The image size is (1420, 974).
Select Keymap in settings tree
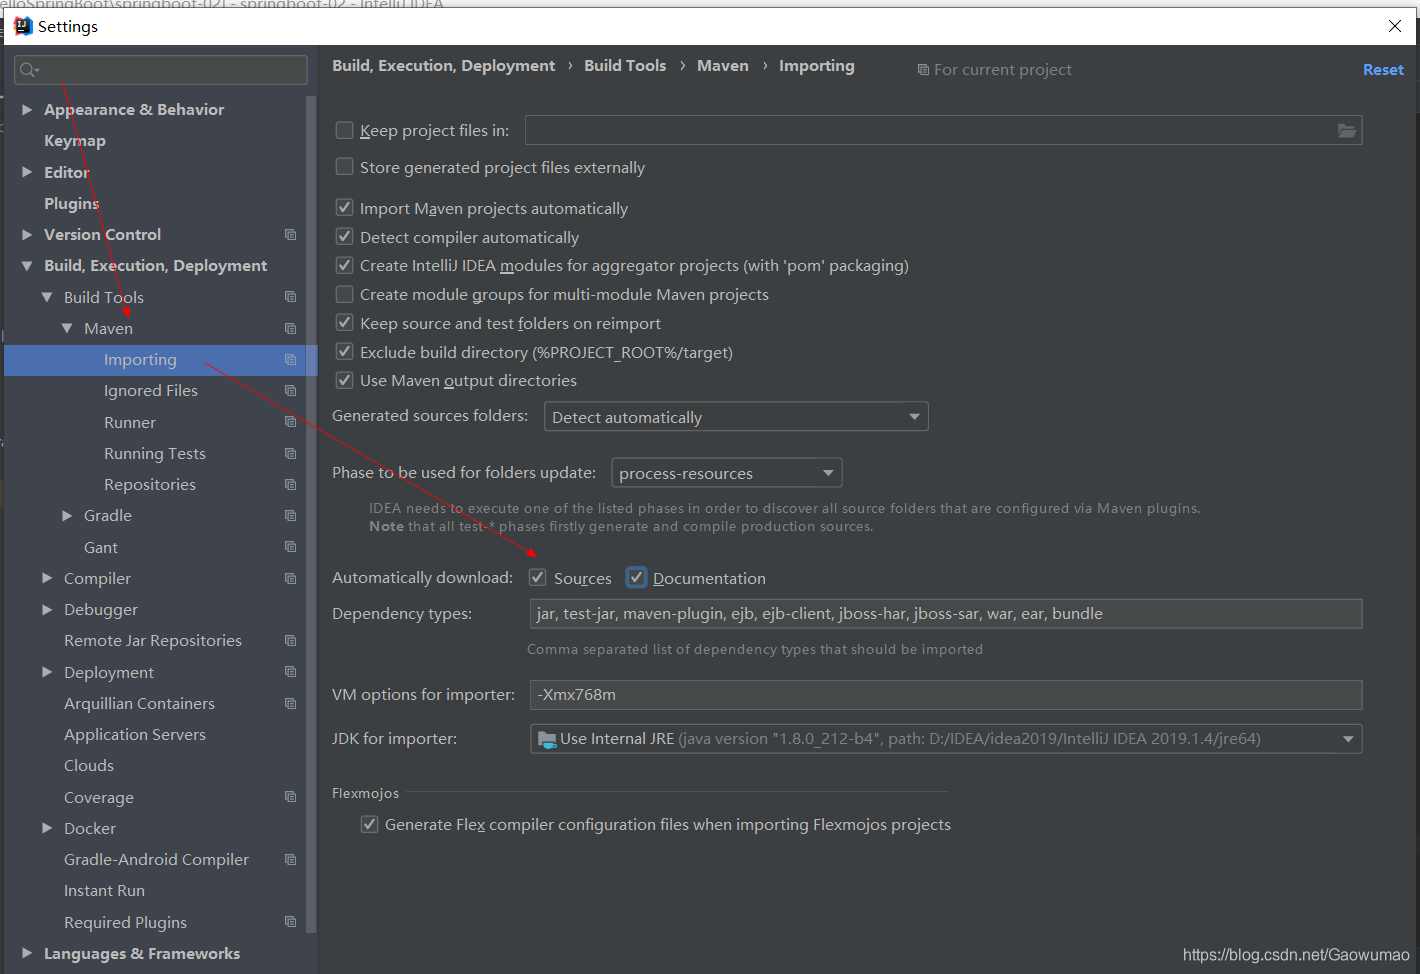pyautogui.click(x=75, y=141)
